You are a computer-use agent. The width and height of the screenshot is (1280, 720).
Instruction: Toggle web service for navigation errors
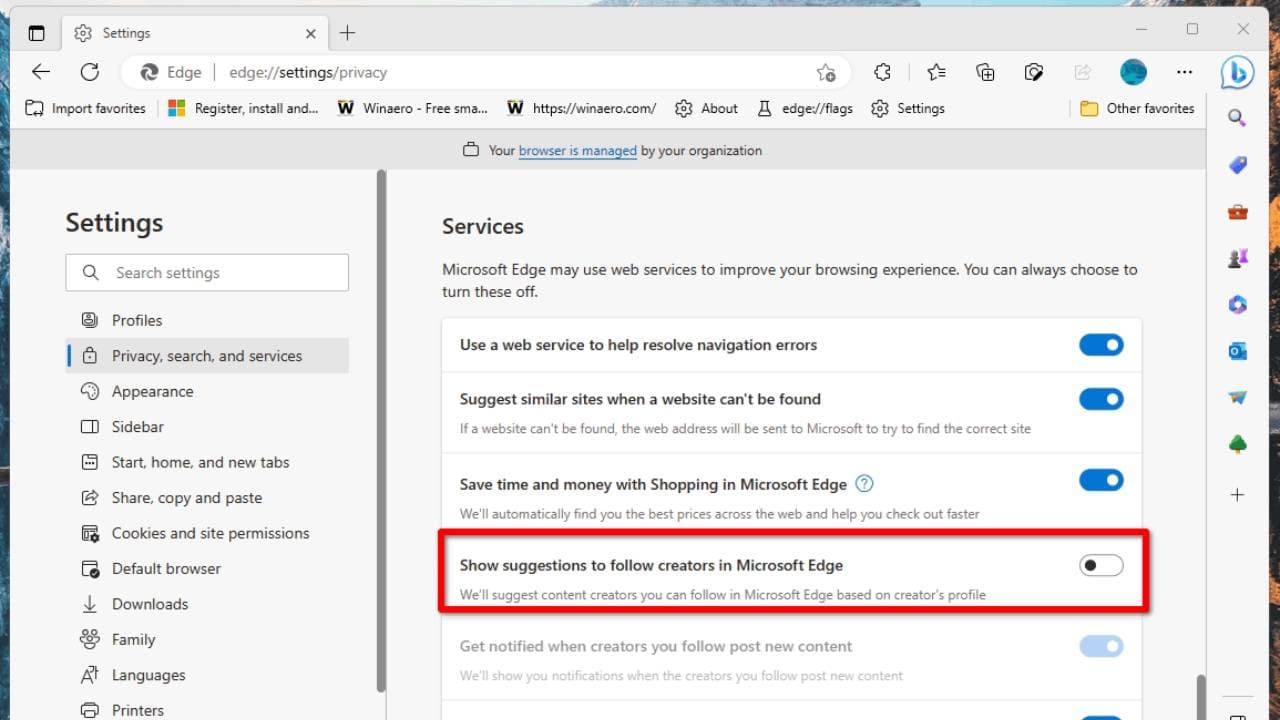1101,345
